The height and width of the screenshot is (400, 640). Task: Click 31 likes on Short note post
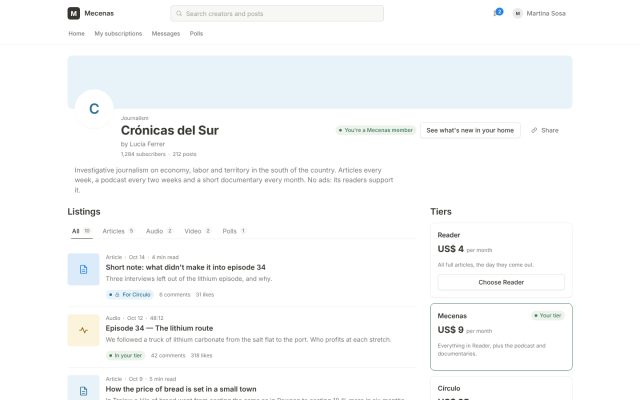pos(205,295)
